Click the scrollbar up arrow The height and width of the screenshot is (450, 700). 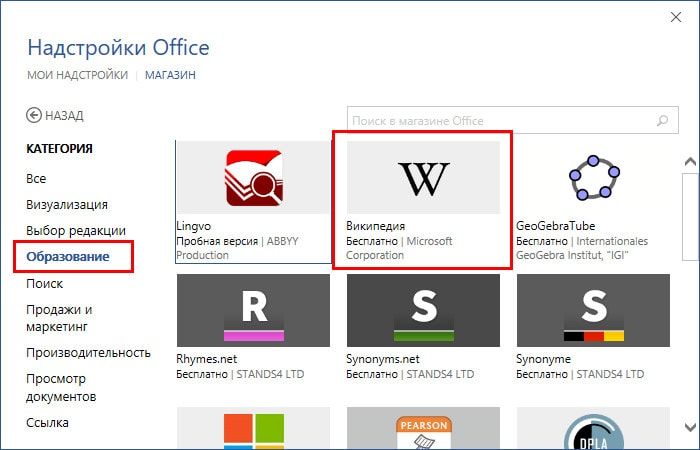click(x=689, y=161)
